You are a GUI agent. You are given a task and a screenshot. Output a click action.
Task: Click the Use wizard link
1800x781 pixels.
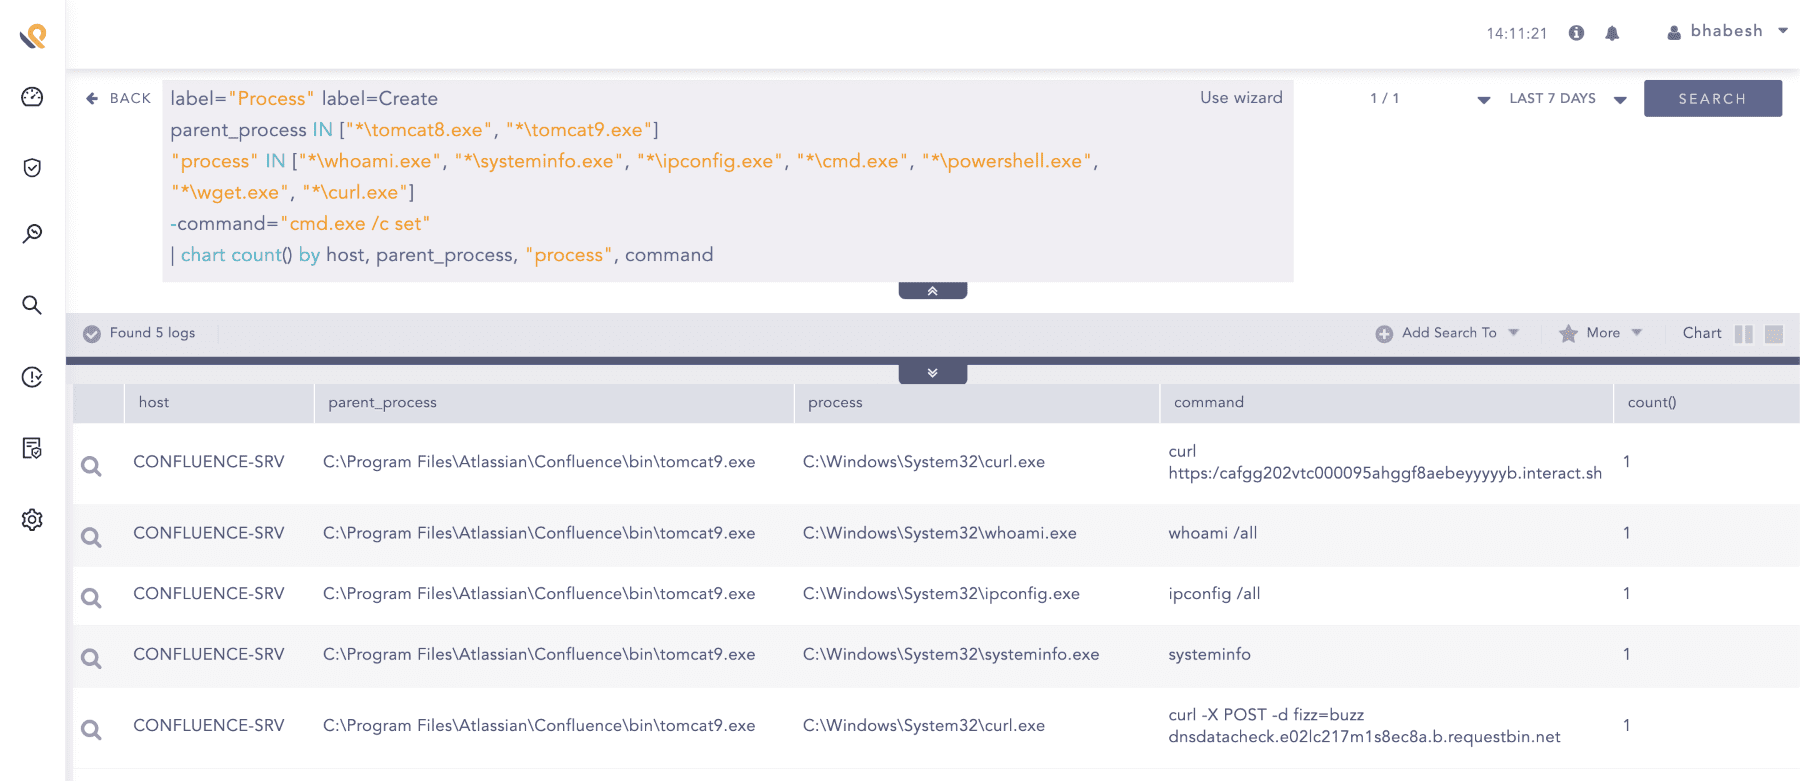(1241, 98)
